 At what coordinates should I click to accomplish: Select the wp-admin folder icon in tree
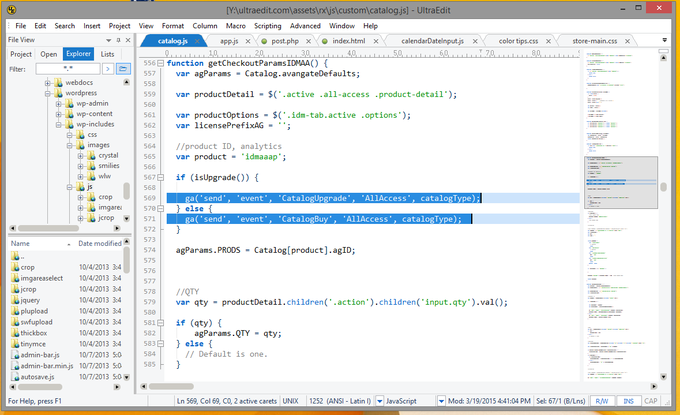pos(69,103)
